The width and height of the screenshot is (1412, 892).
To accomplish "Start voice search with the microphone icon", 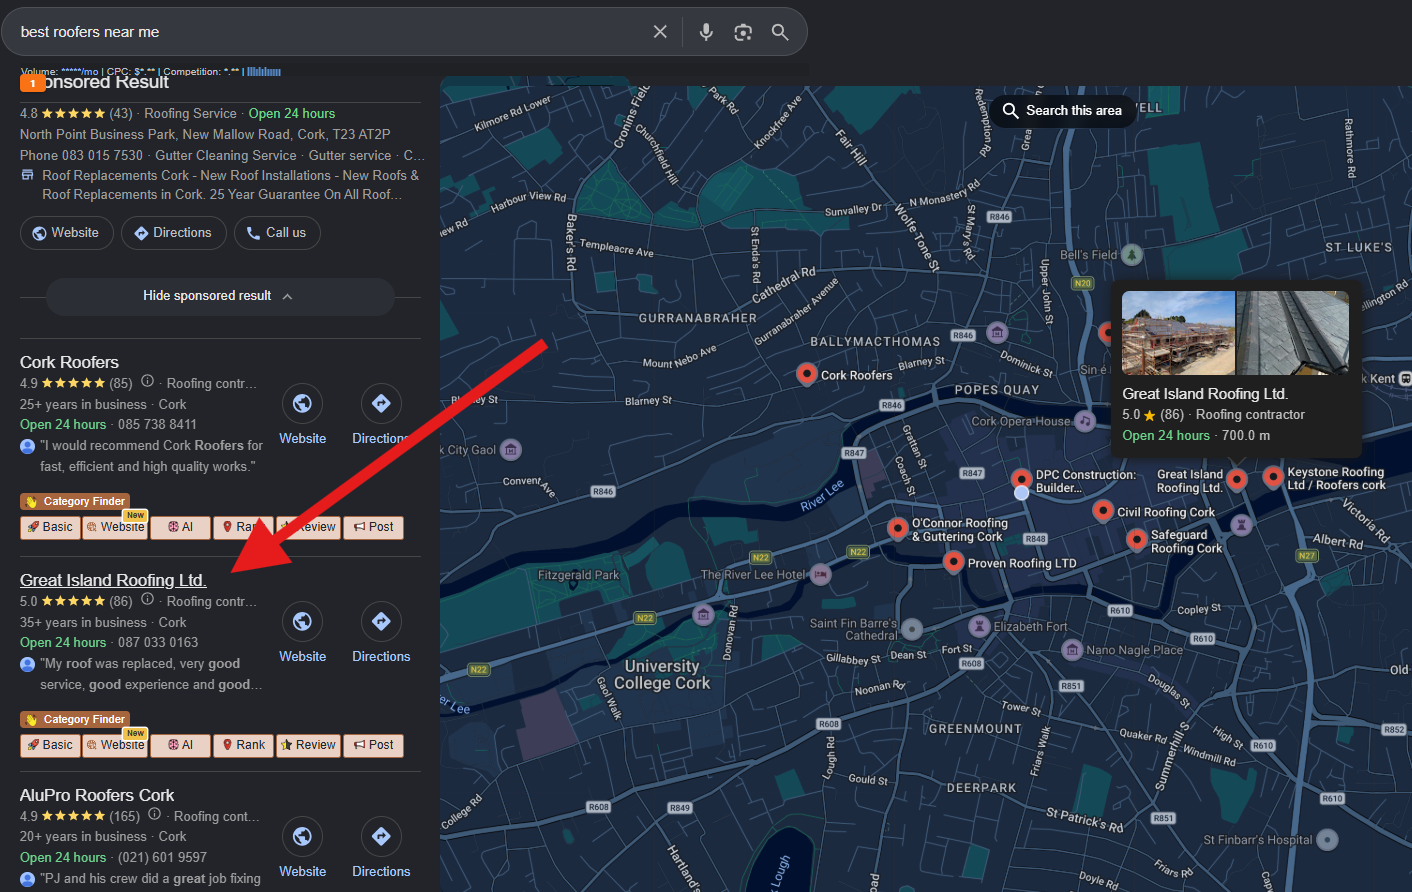I will tap(706, 32).
